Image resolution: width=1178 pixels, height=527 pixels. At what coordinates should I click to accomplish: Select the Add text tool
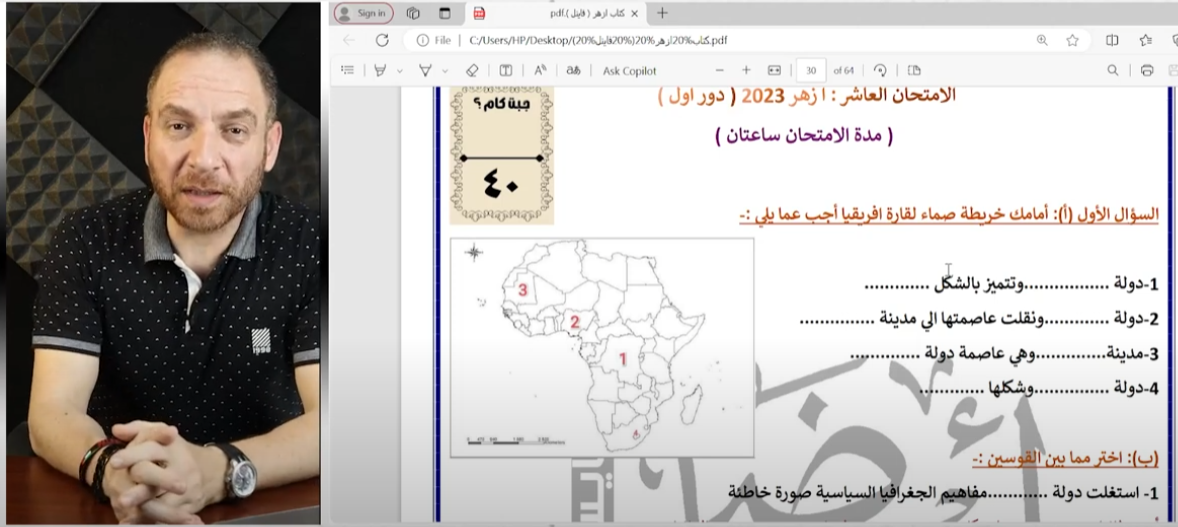pyautogui.click(x=506, y=70)
